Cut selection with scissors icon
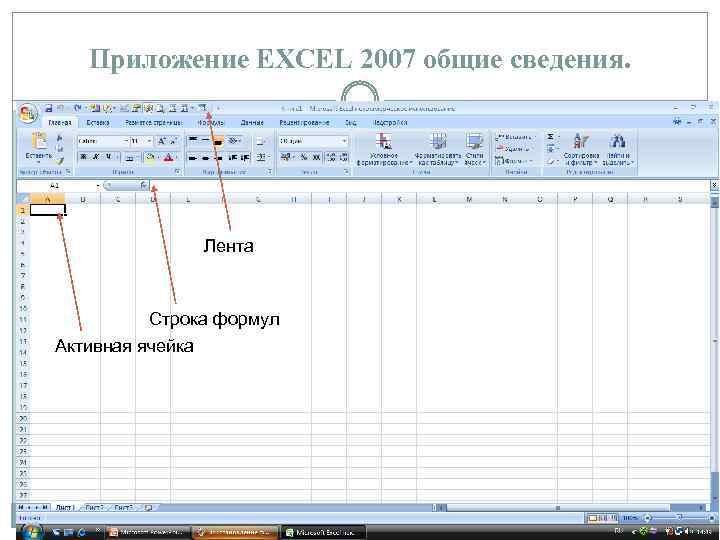The height and width of the screenshot is (540, 720). coord(60,138)
